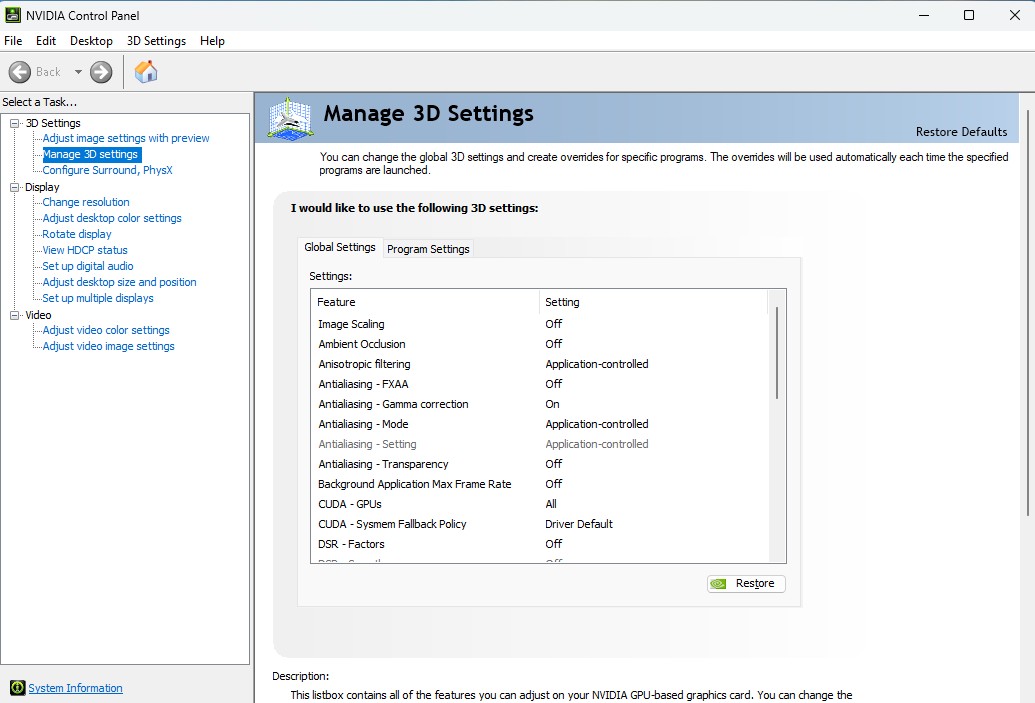Click the settings list scrollbar thumb

[x=777, y=353]
